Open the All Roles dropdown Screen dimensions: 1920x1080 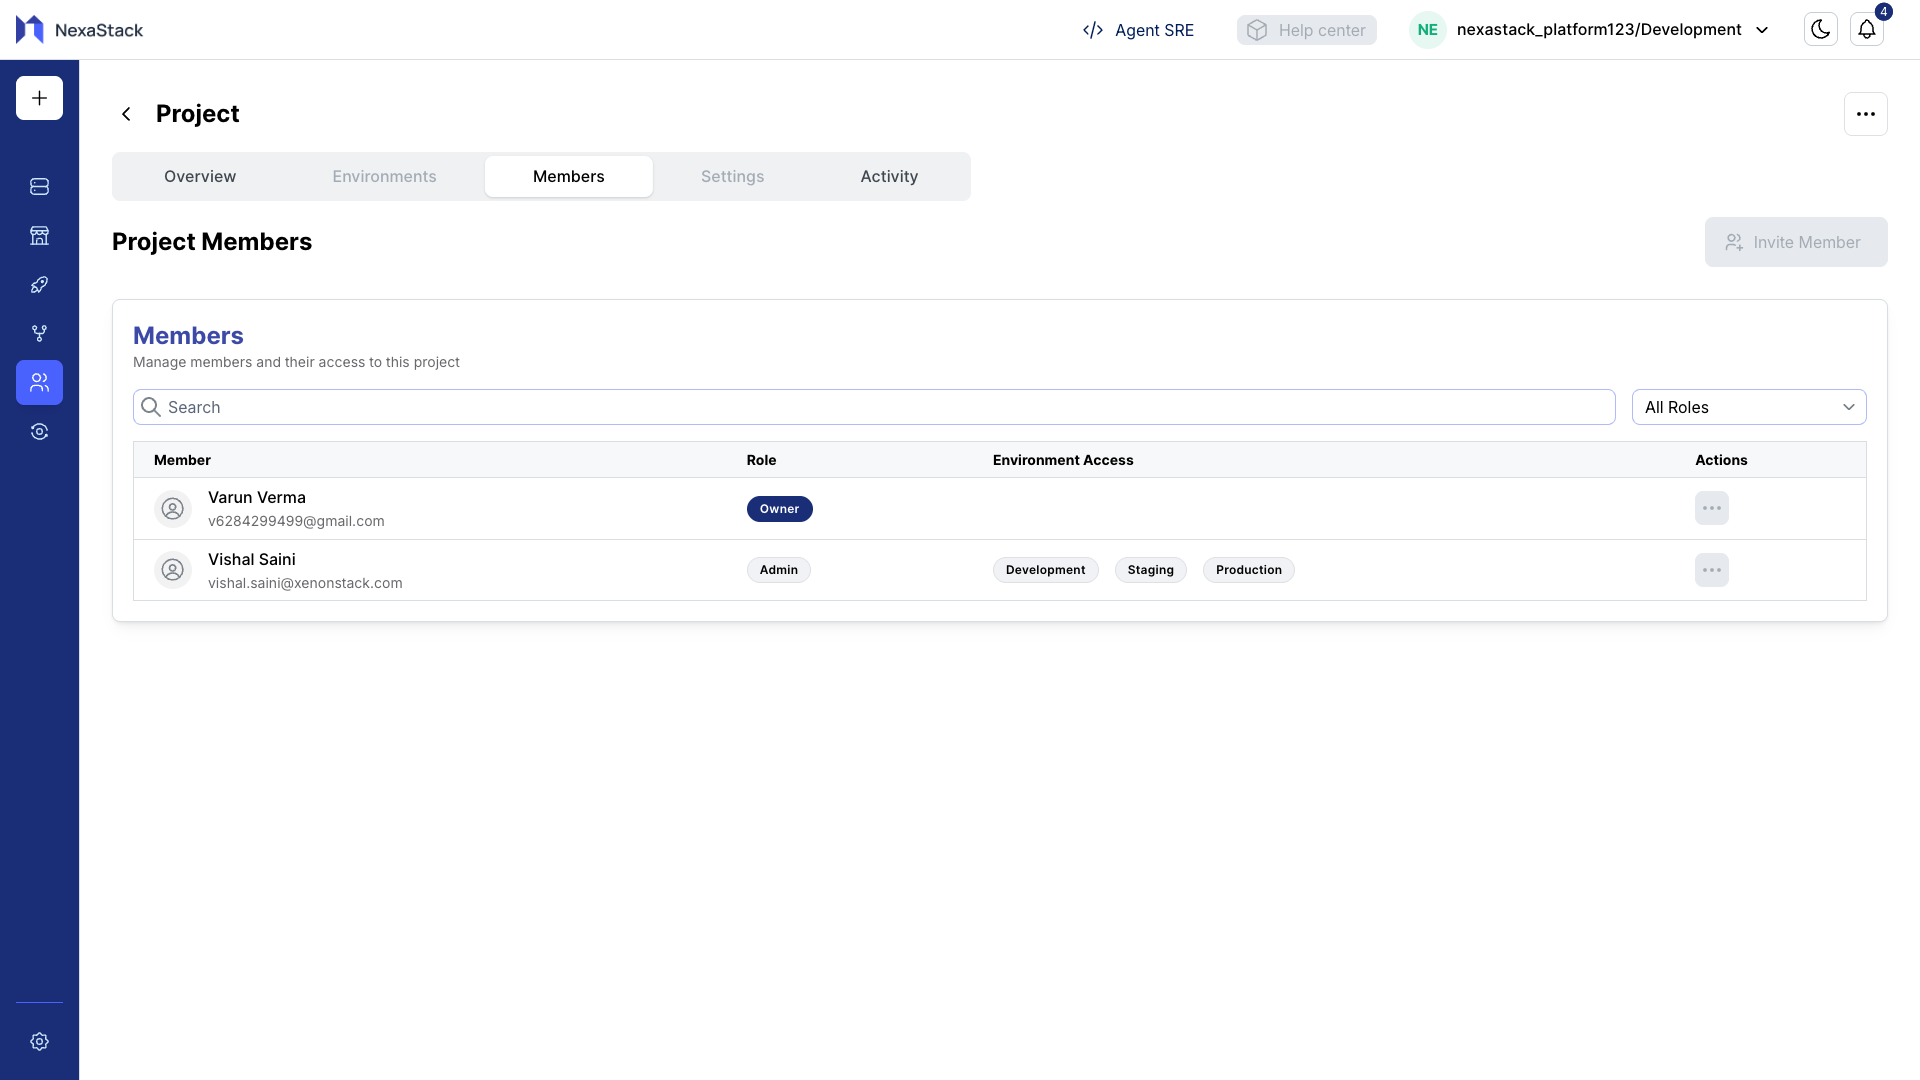[1748, 407]
